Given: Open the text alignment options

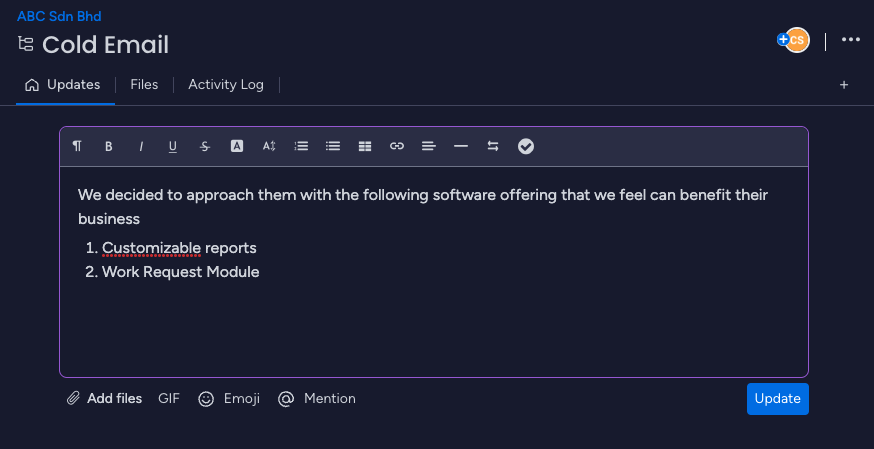Looking at the screenshot, I should pyautogui.click(x=429, y=146).
